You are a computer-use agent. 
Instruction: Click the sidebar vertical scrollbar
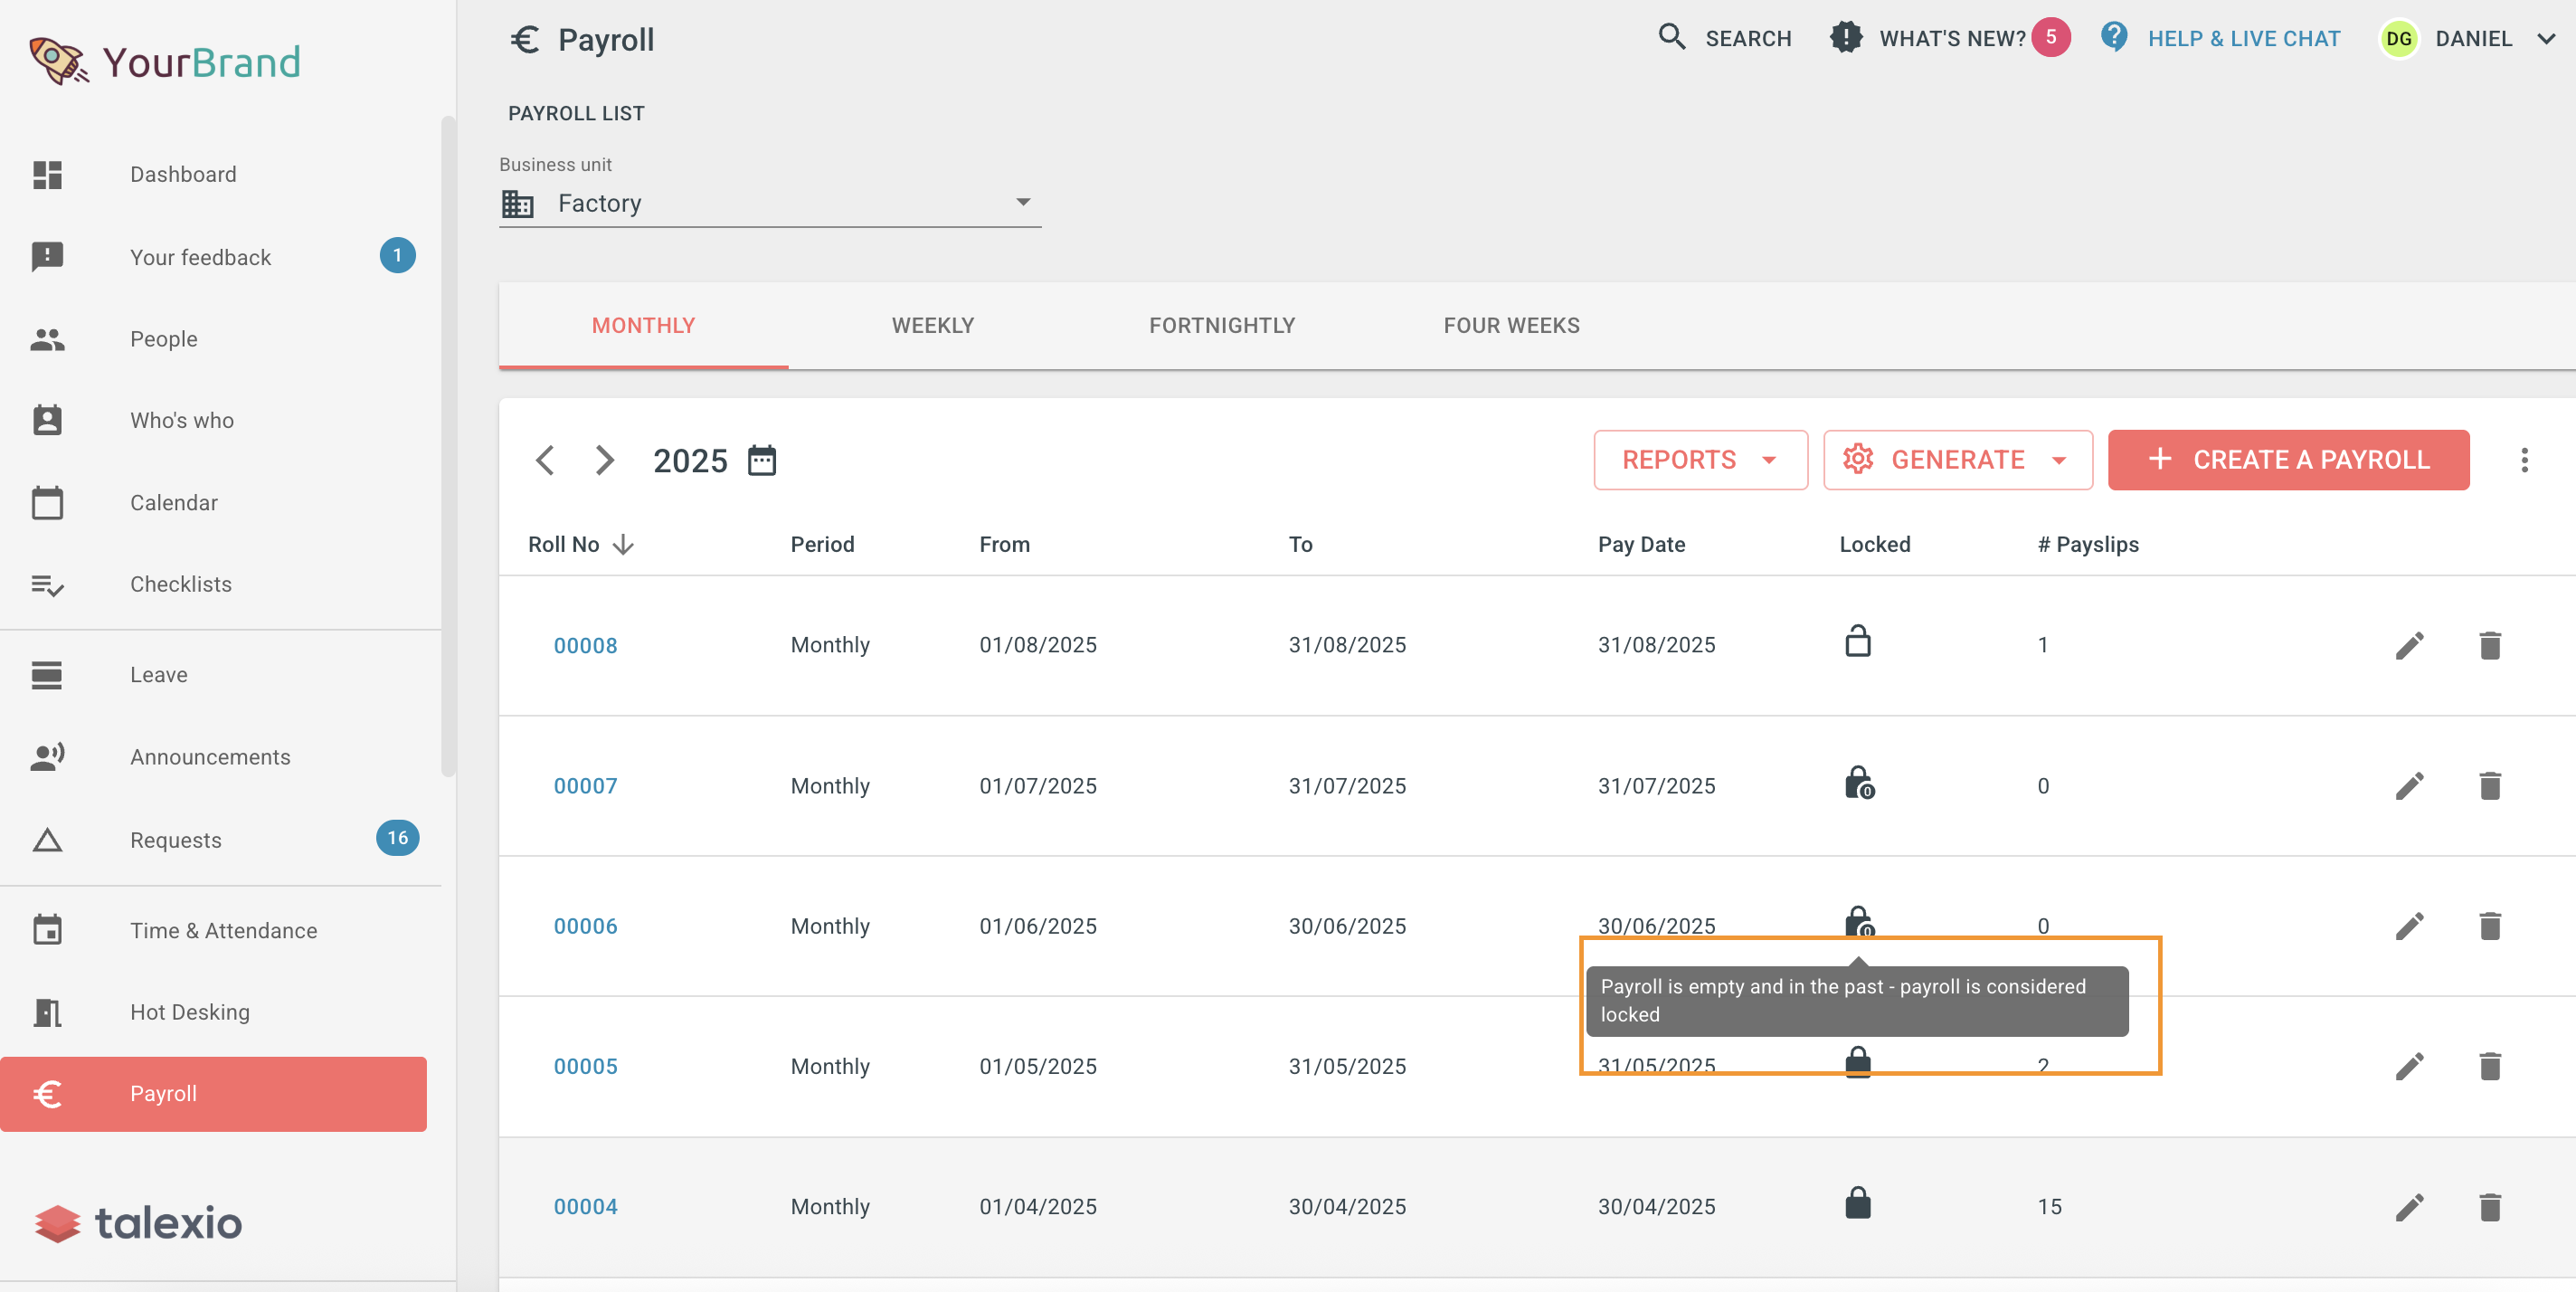click(448, 446)
